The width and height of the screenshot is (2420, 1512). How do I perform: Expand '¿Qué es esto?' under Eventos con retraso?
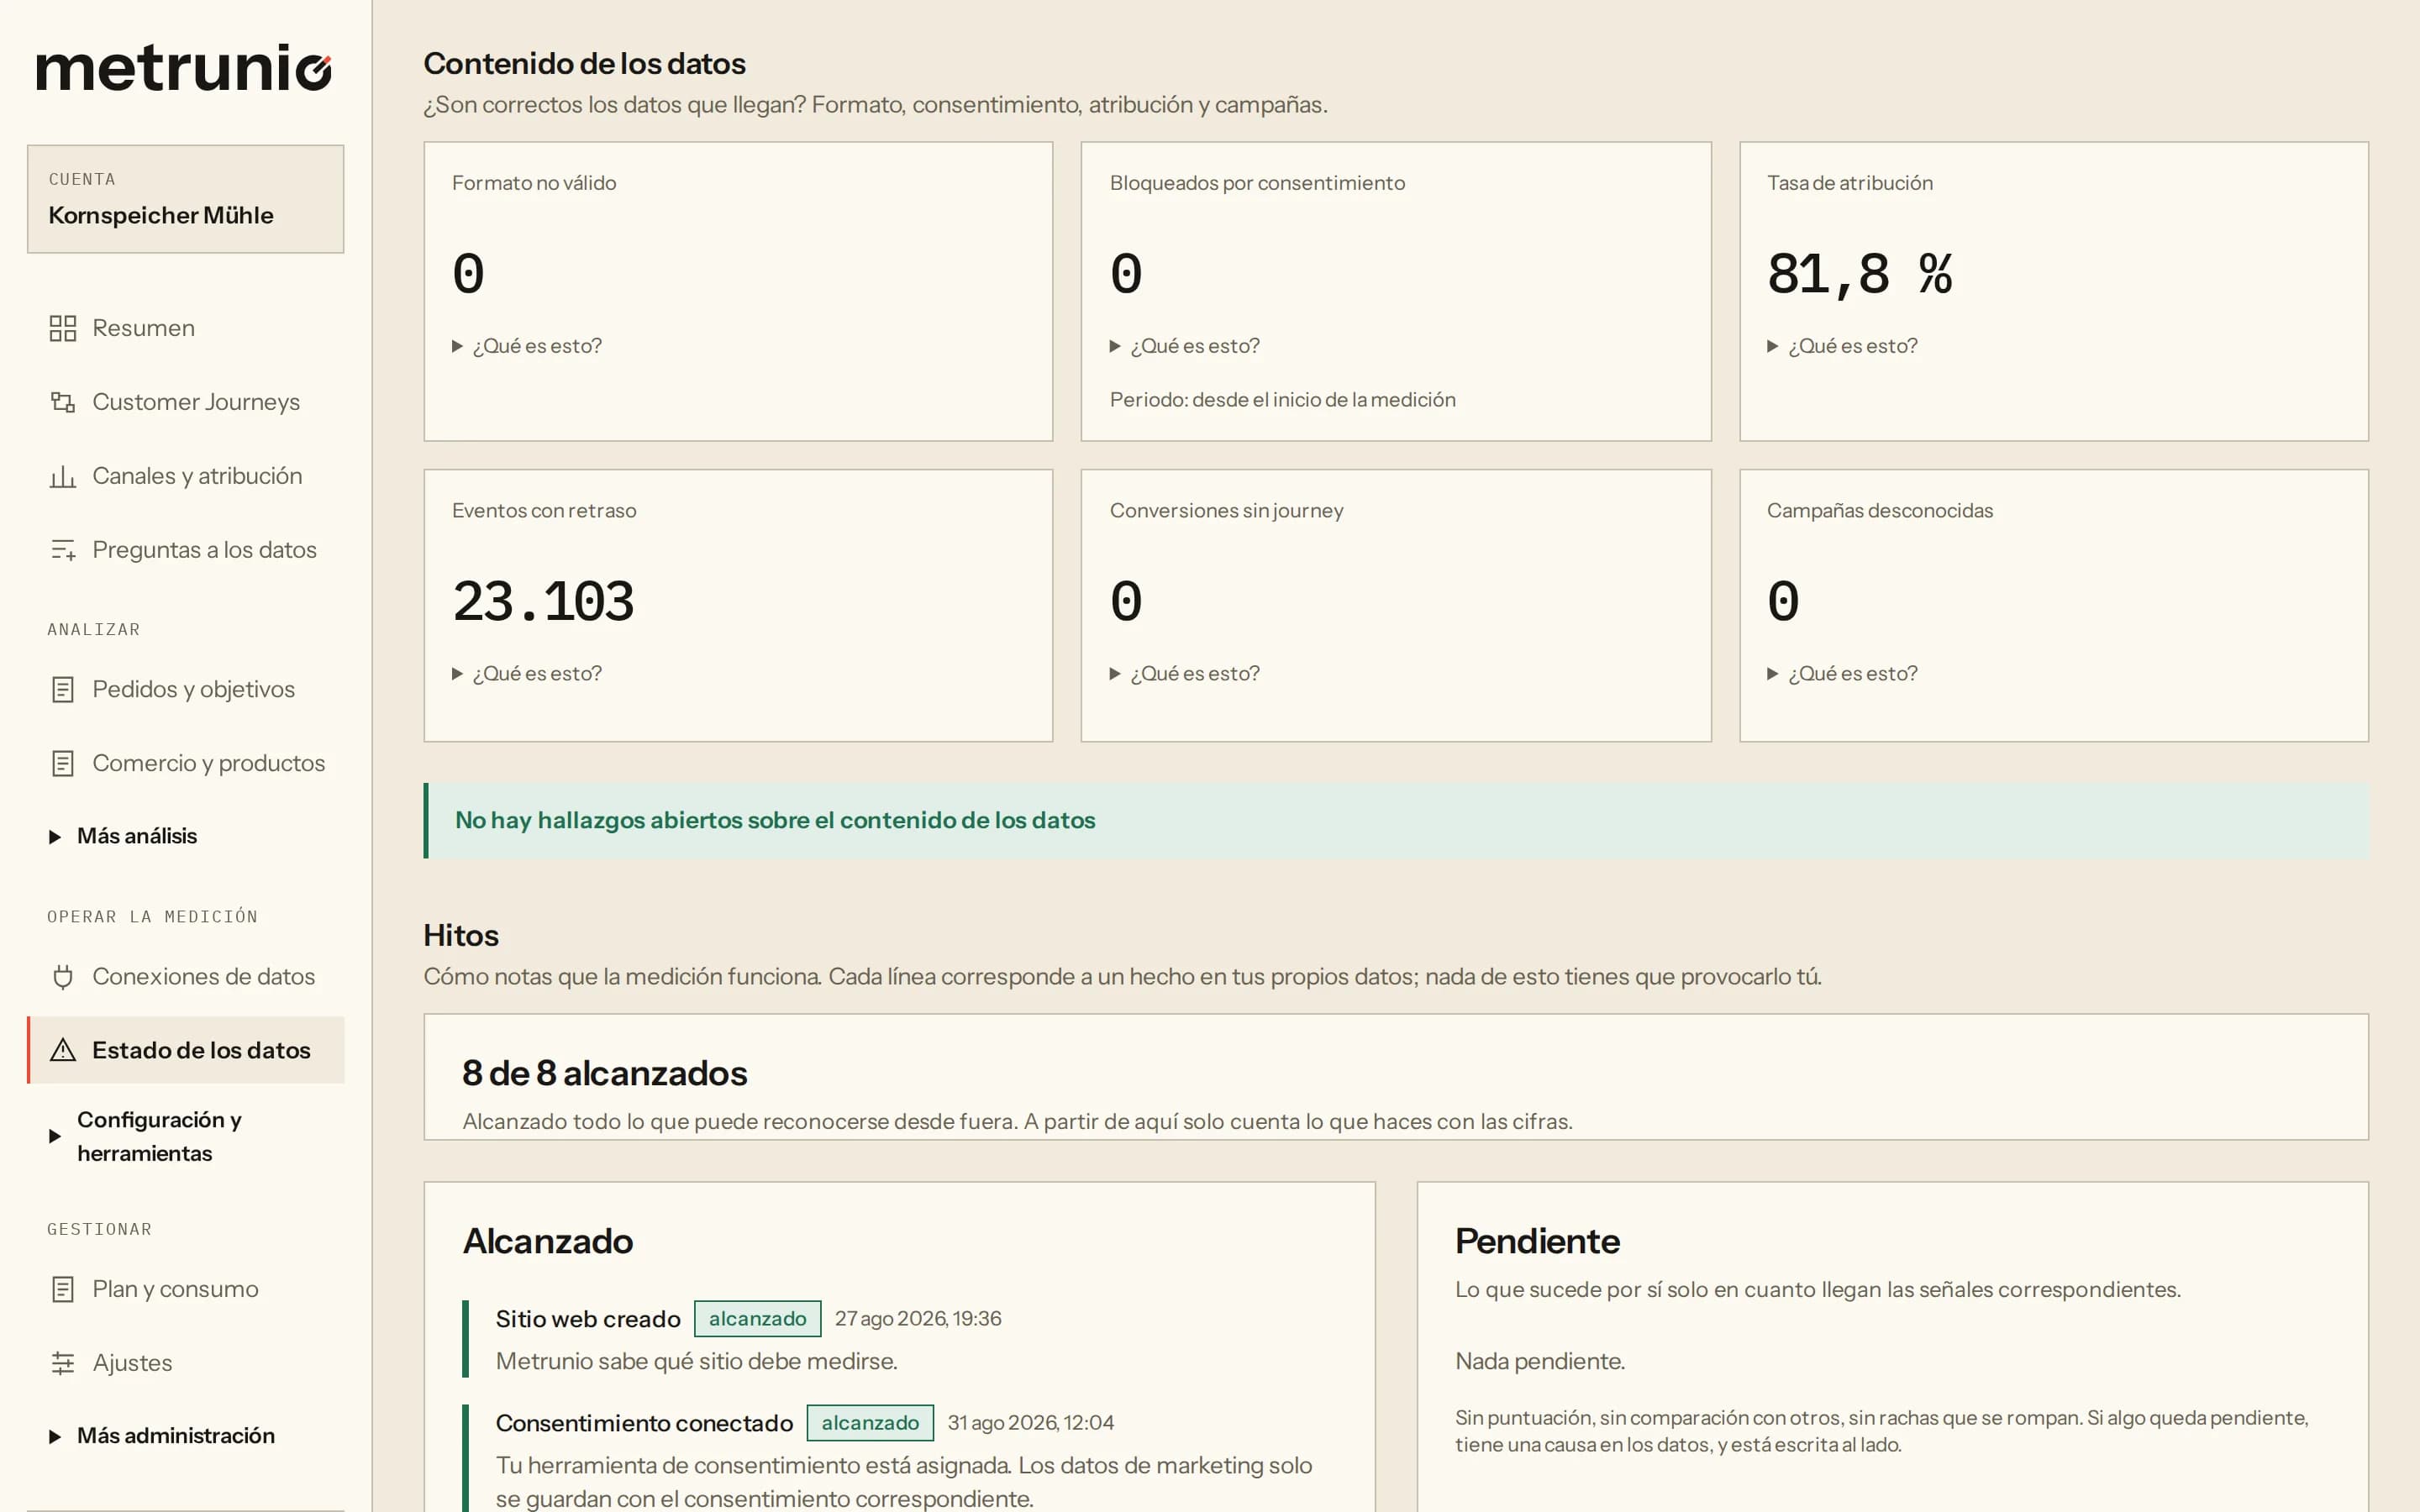[x=527, y=674]
